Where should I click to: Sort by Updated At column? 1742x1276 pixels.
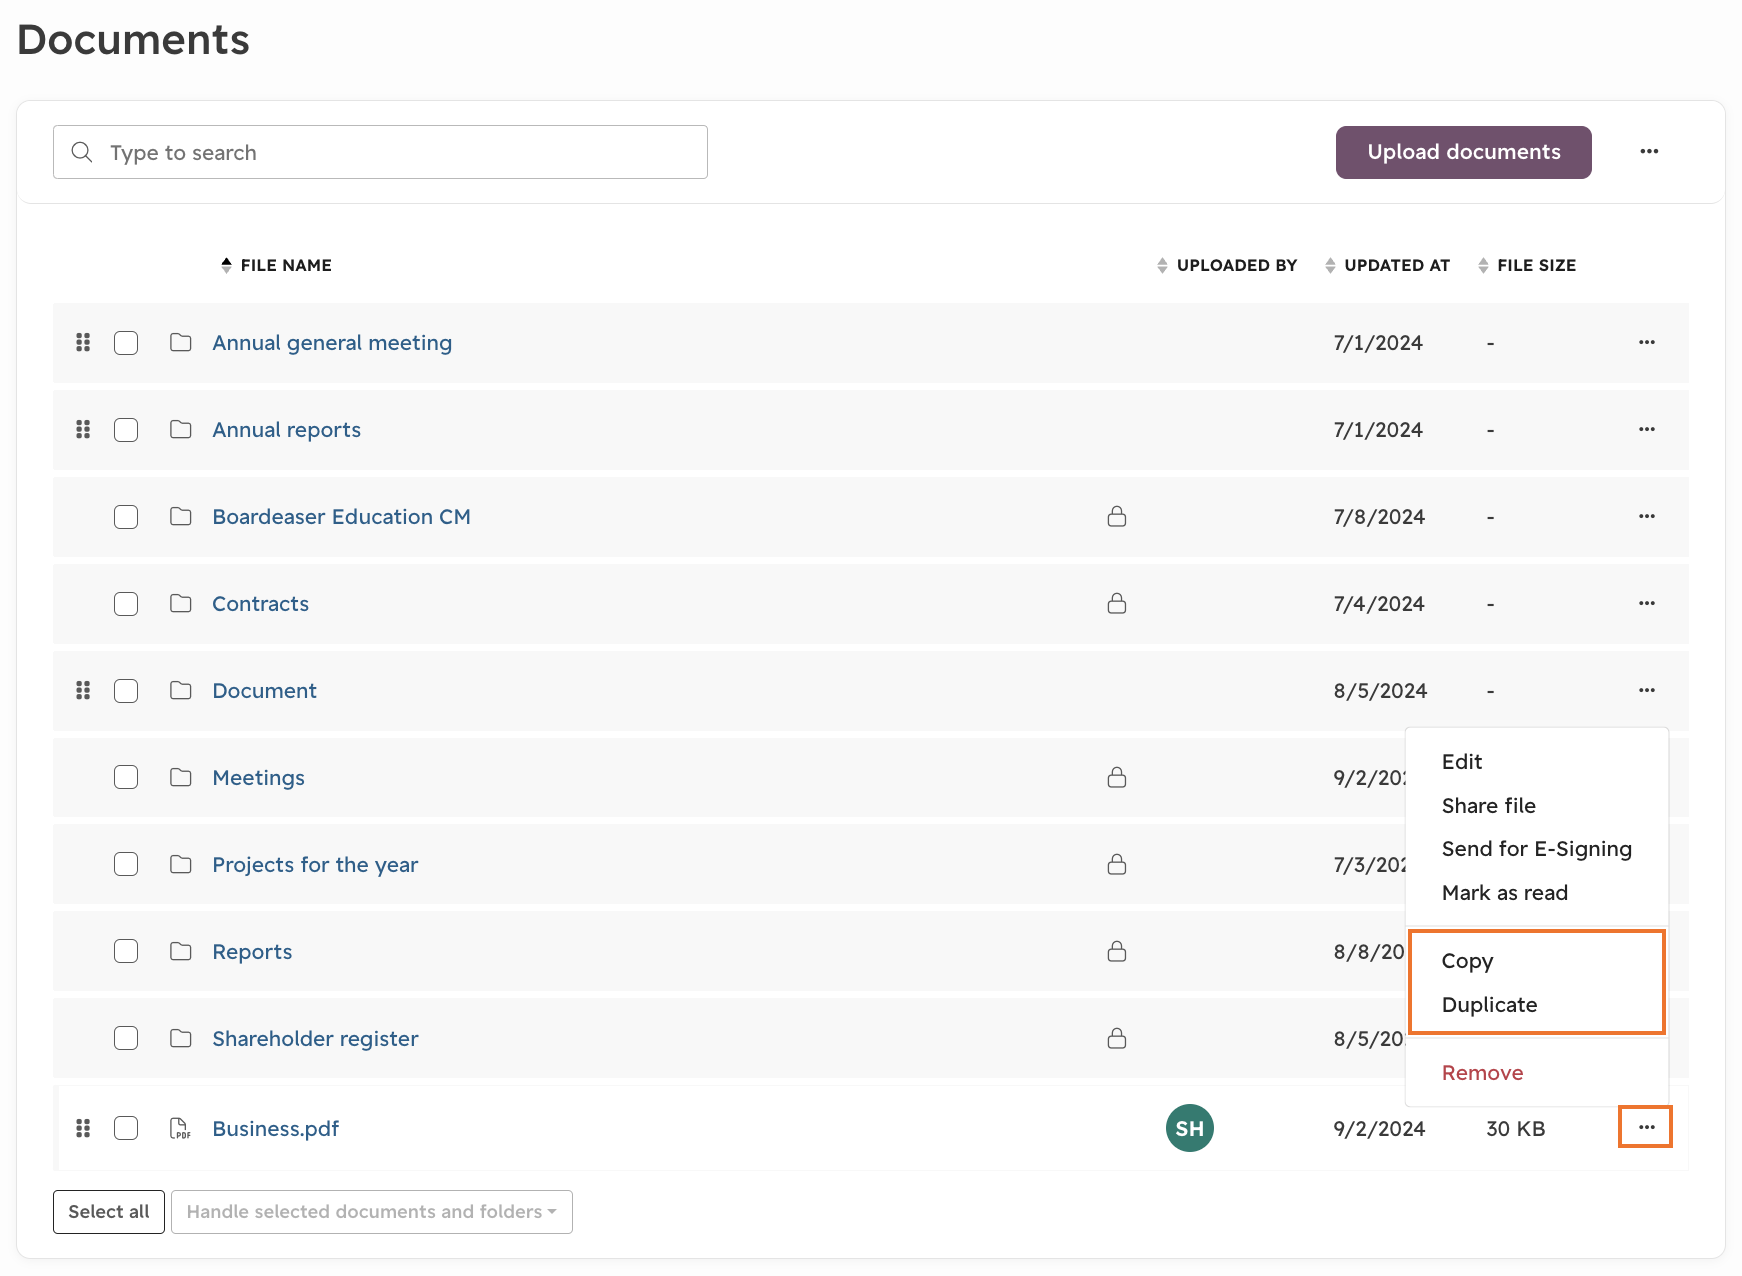(x=1387, y=266)
